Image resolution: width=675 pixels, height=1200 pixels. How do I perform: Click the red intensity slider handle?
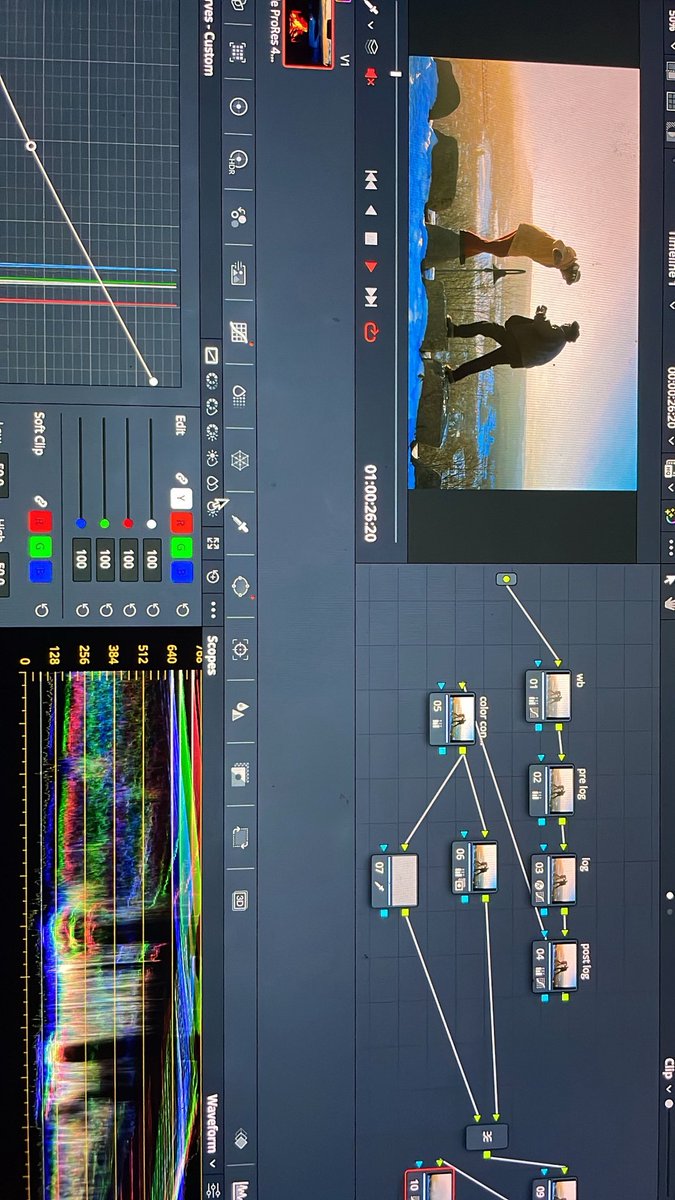click(x=128, y=523)
